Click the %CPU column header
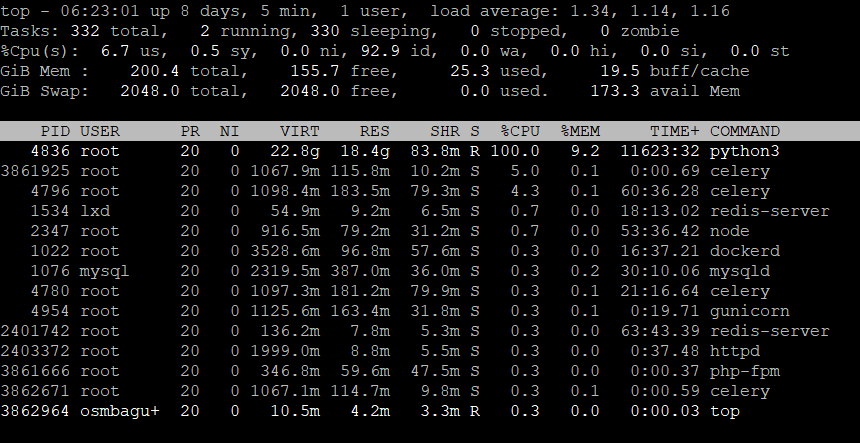Viewport: 860px width, 443px height. [520, 131]
